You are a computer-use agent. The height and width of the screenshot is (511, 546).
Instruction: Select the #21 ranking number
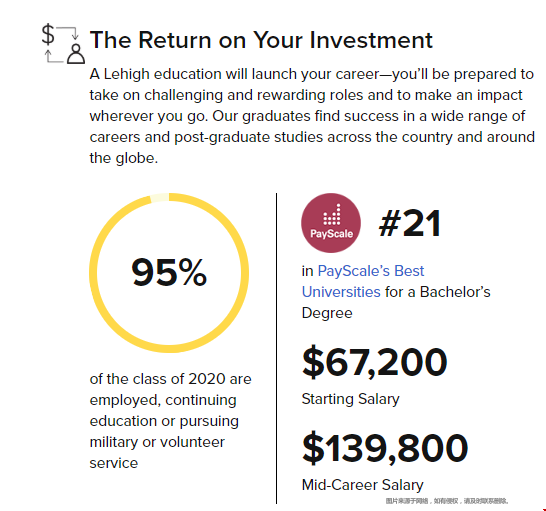(410, 224)
